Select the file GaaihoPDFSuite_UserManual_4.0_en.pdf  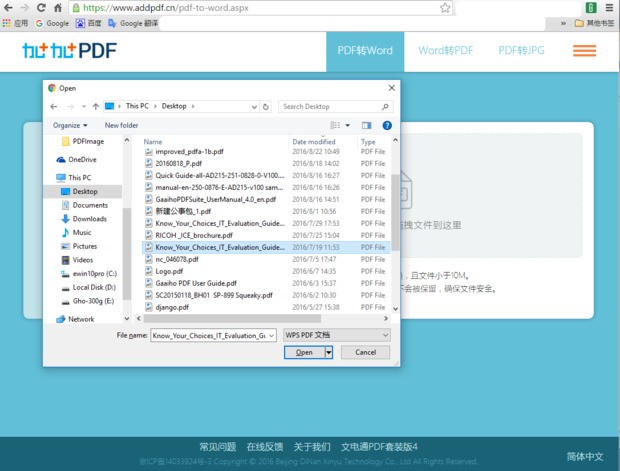point(266,199)
